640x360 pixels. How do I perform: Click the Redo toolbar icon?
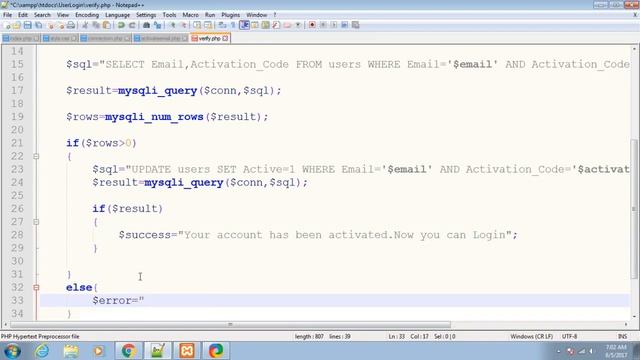click(132, 25)
